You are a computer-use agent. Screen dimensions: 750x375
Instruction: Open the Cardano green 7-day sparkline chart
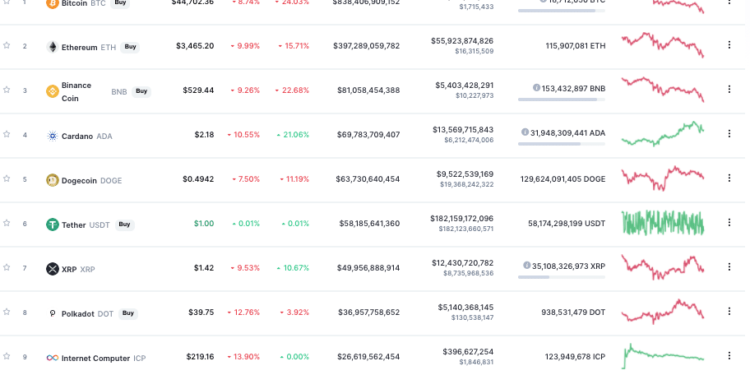click(662, 133)
